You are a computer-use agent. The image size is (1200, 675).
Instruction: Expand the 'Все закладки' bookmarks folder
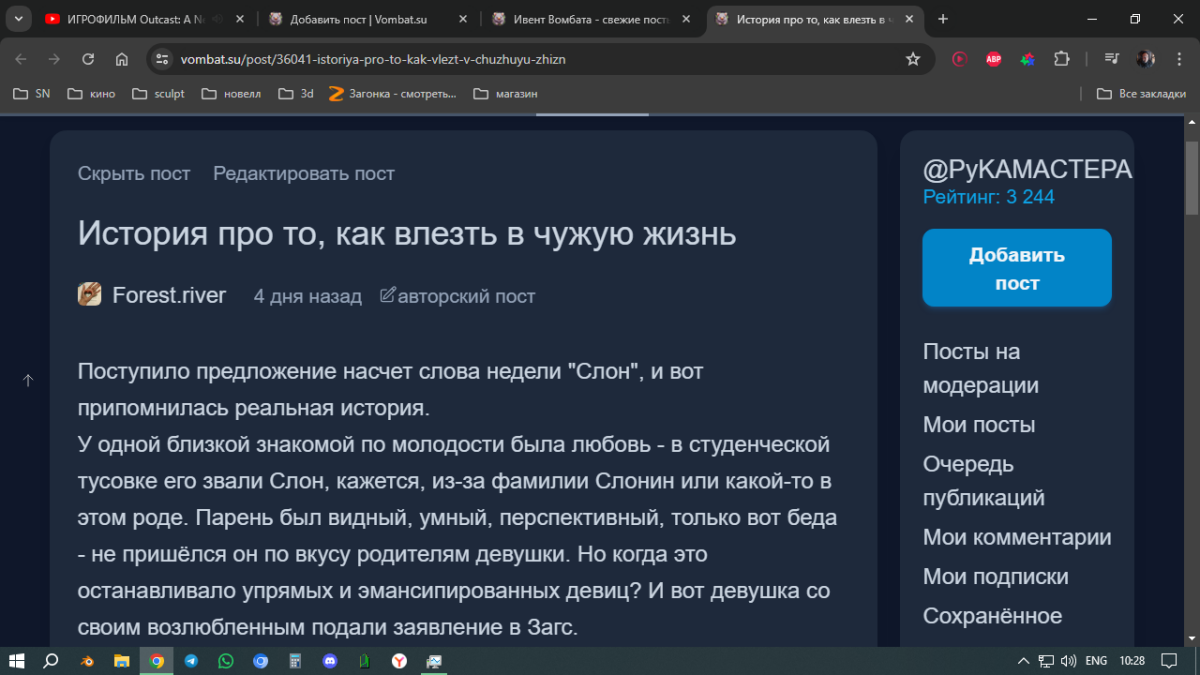pyautogui.click(x=1141, y=94)
